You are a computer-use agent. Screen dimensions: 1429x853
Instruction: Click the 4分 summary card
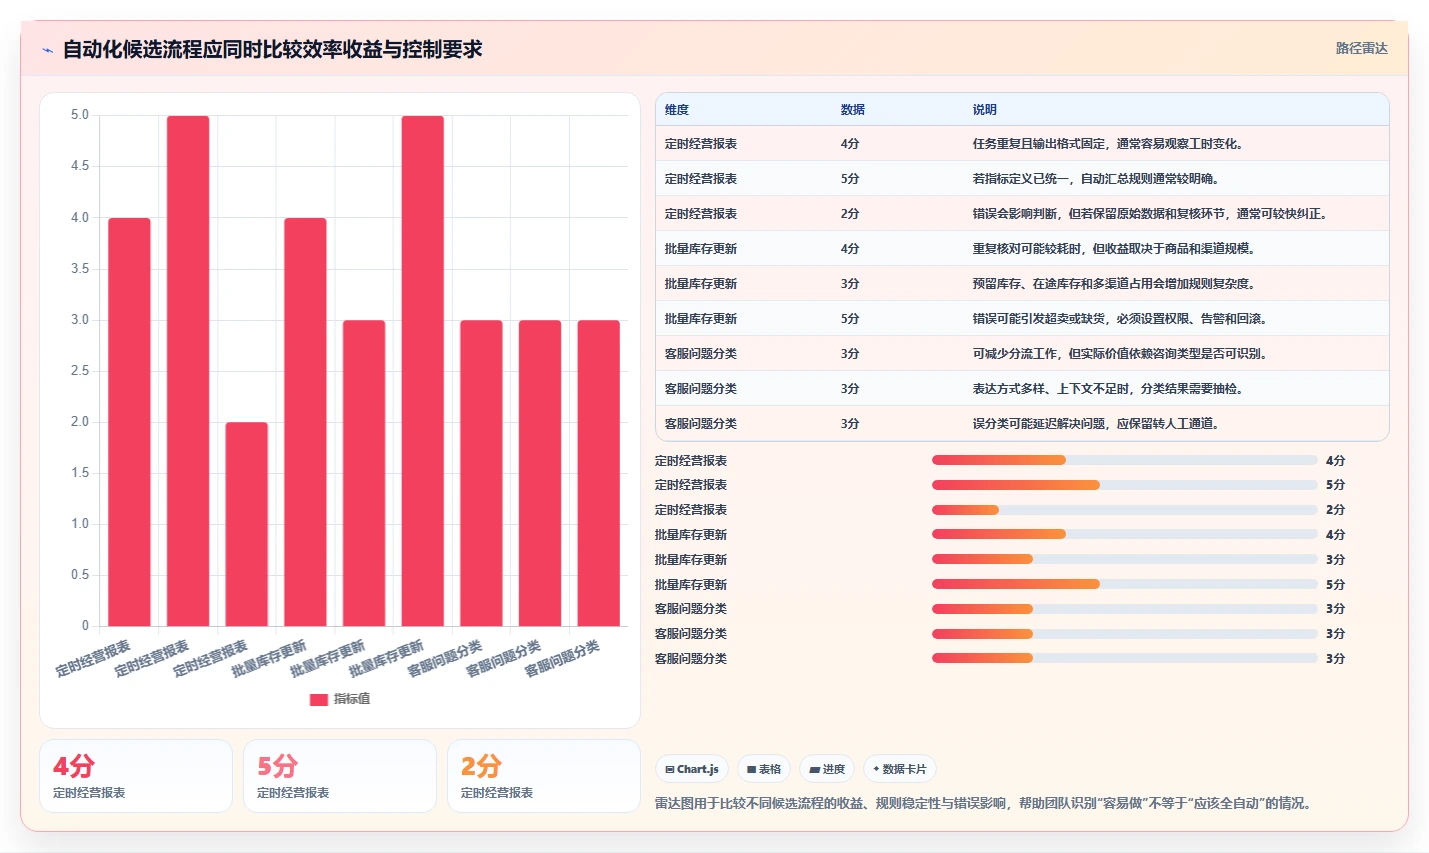pos(136,776)
